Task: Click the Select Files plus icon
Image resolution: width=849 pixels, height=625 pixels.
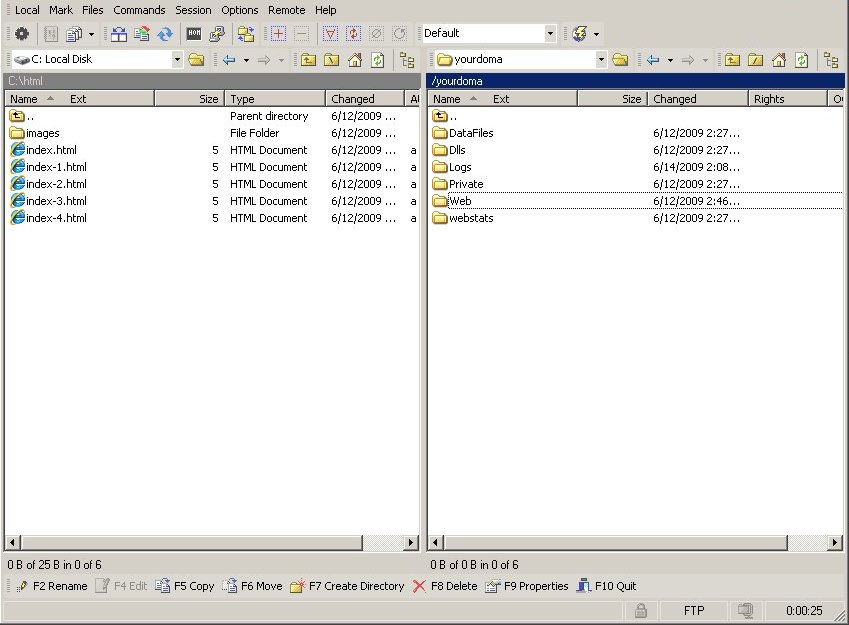Action: (x=278, y=34)
